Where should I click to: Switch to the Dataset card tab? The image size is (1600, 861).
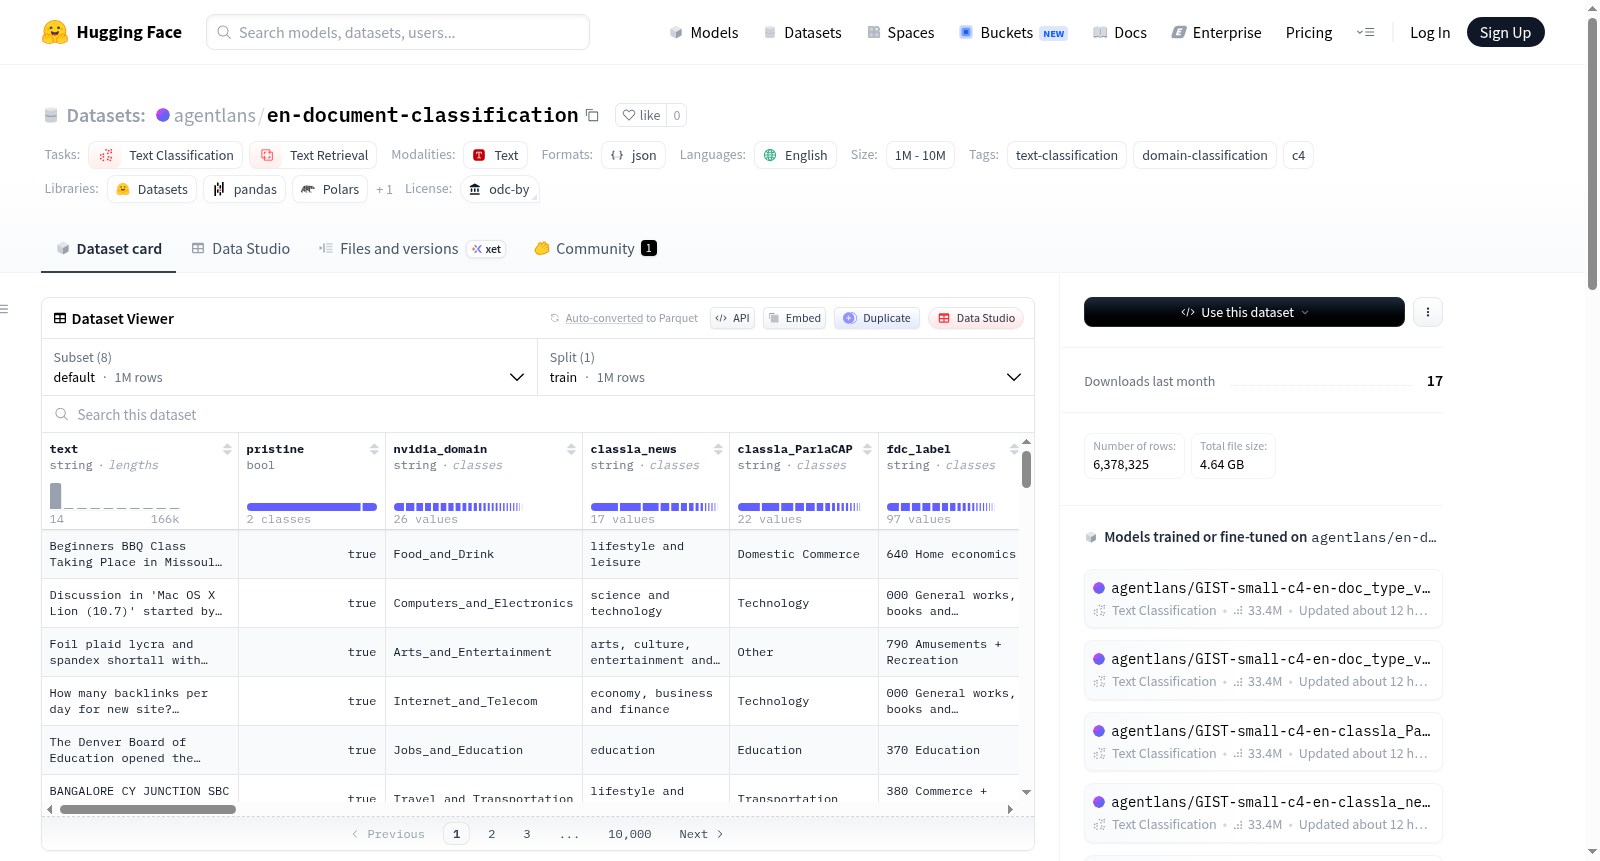pos(109,249)
